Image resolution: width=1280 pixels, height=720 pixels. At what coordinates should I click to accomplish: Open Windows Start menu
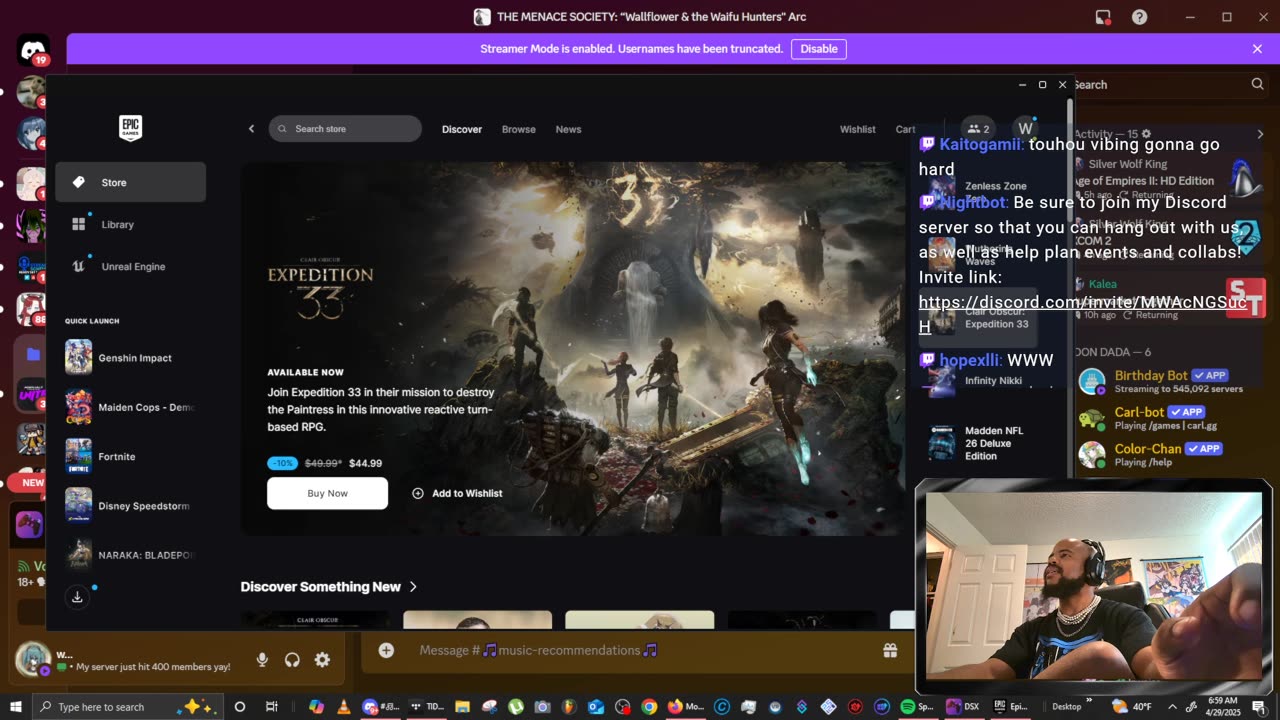pos(15,707)
